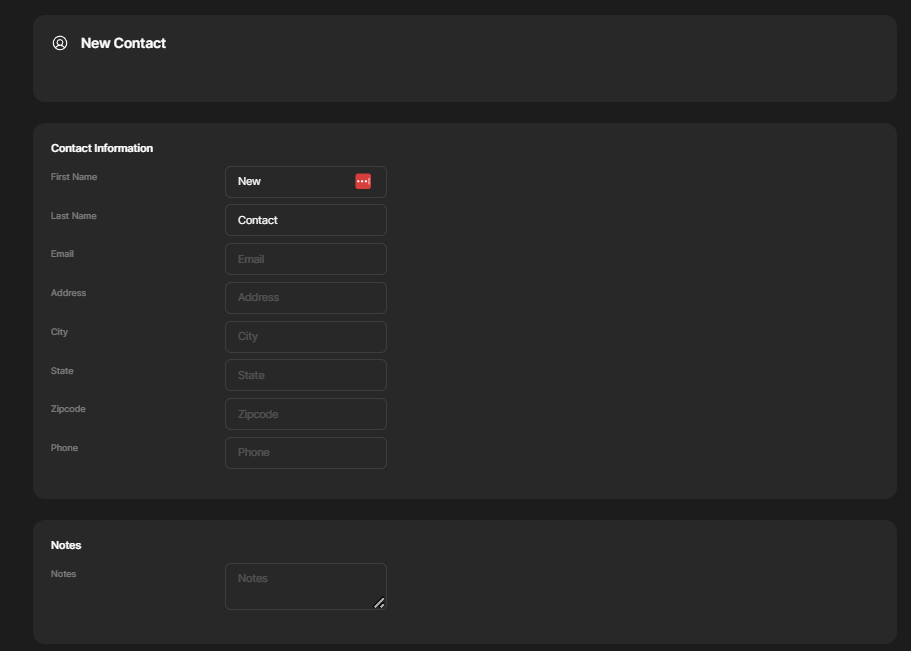Viewport: 911px width, 651px height.
Task: Click the Phone field label
Action: [64, 448]
